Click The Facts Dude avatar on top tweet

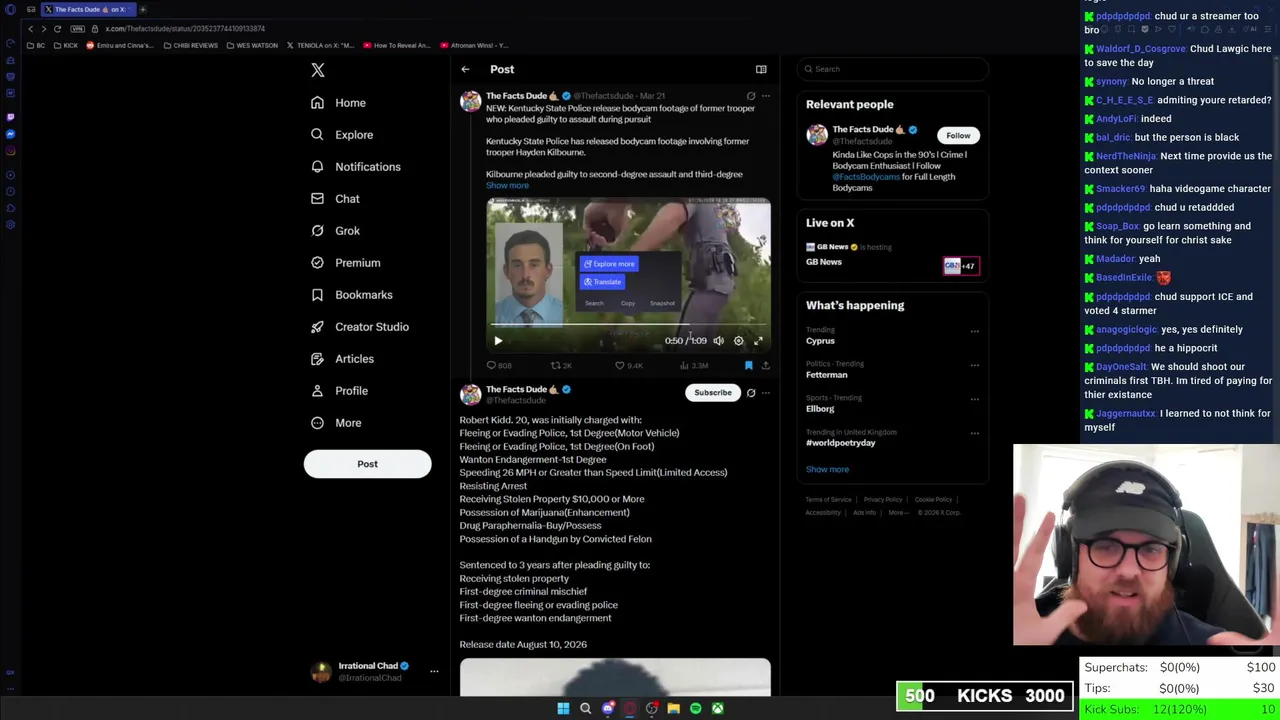(470, 101)
